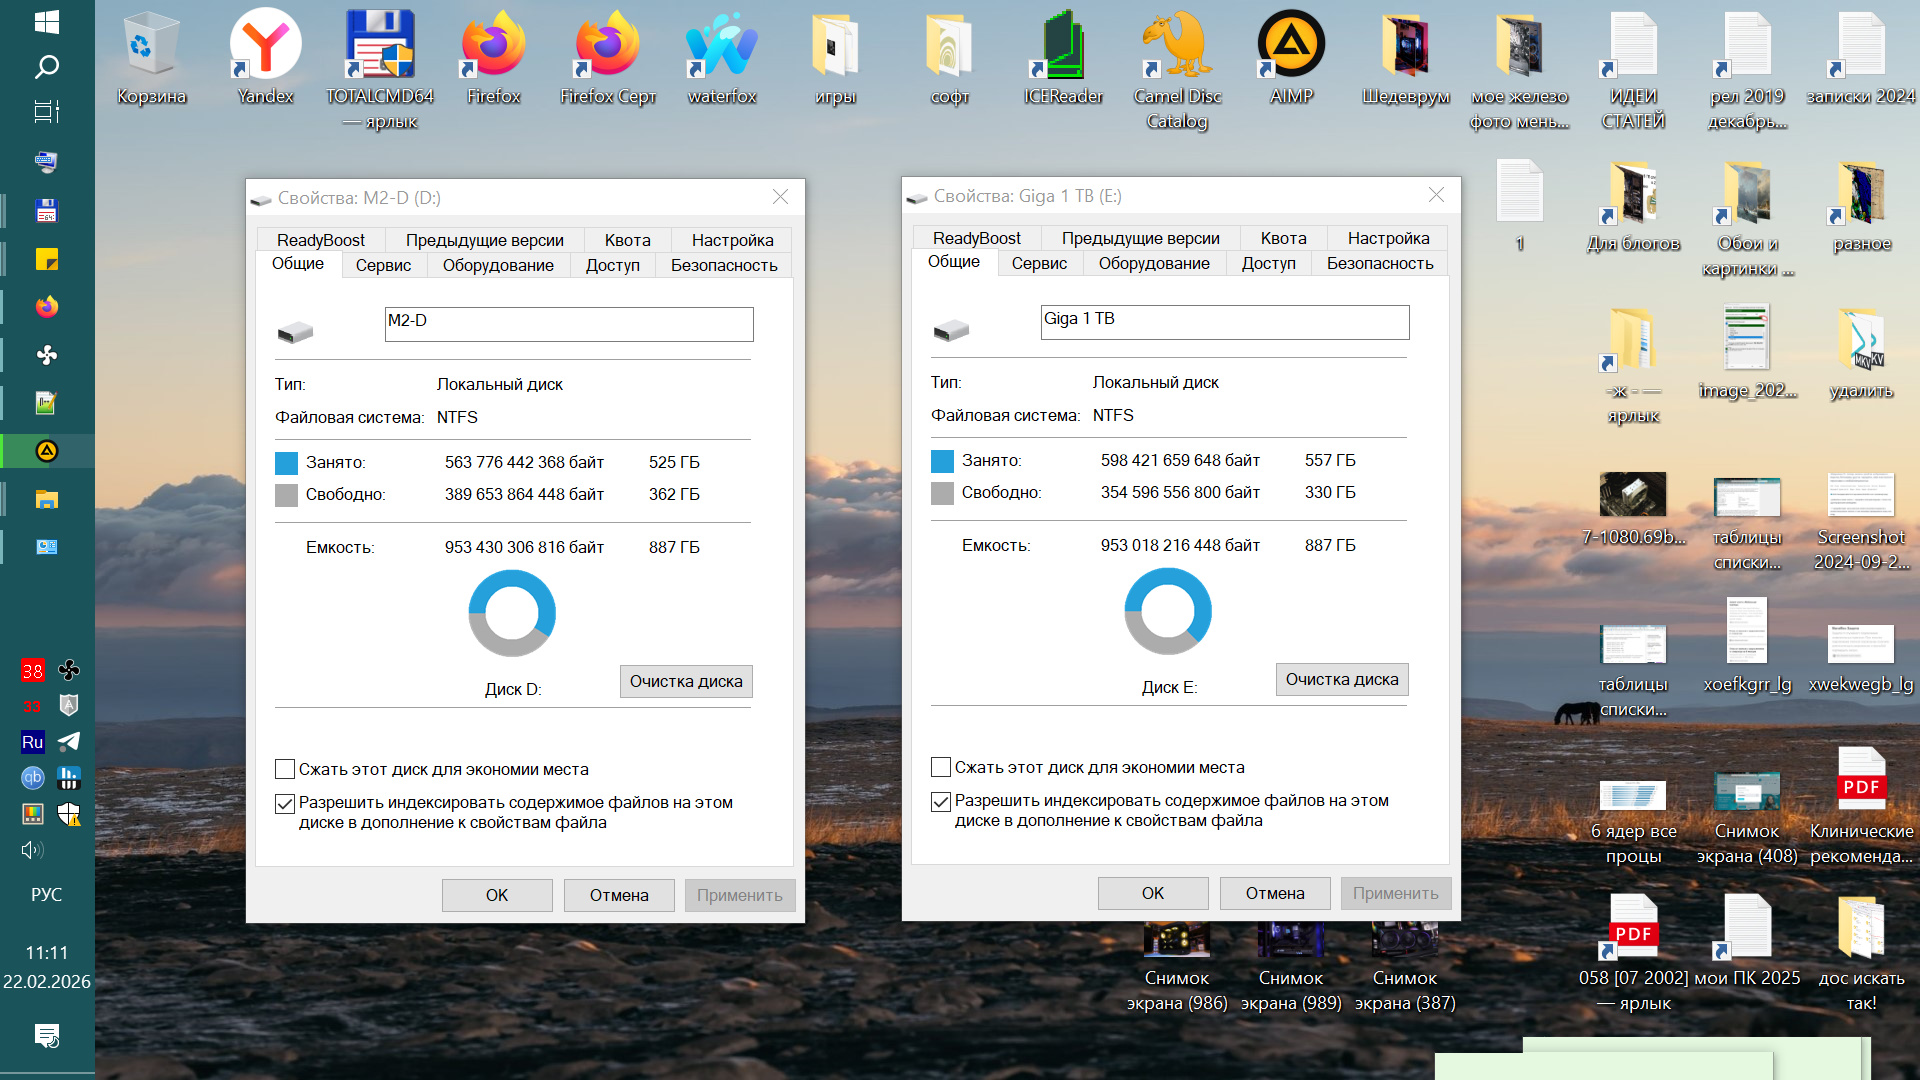Check 'Сжать этот диск' for disk D
The height and width of the screenshot is (1080, 1920).
tap(285, 769)
